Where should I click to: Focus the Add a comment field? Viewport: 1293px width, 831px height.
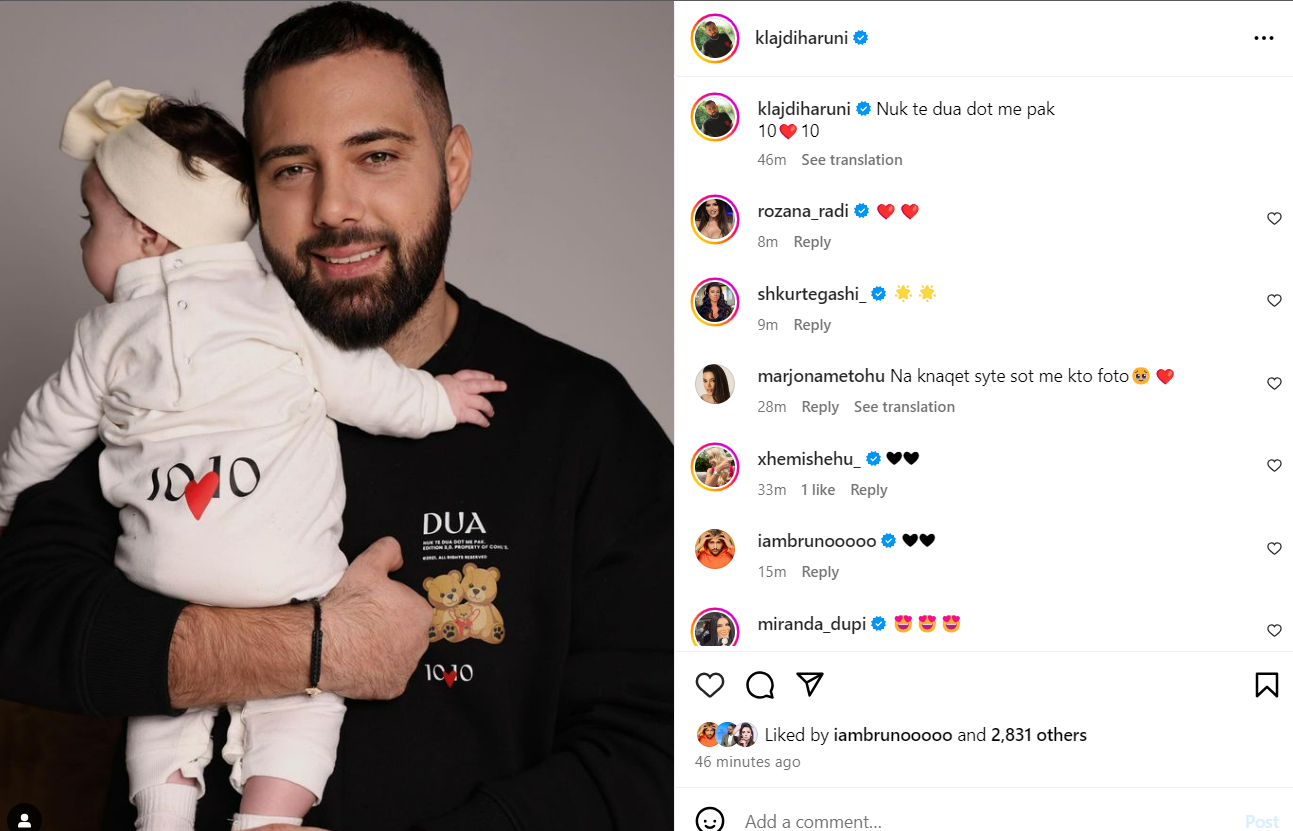[985, 821]
